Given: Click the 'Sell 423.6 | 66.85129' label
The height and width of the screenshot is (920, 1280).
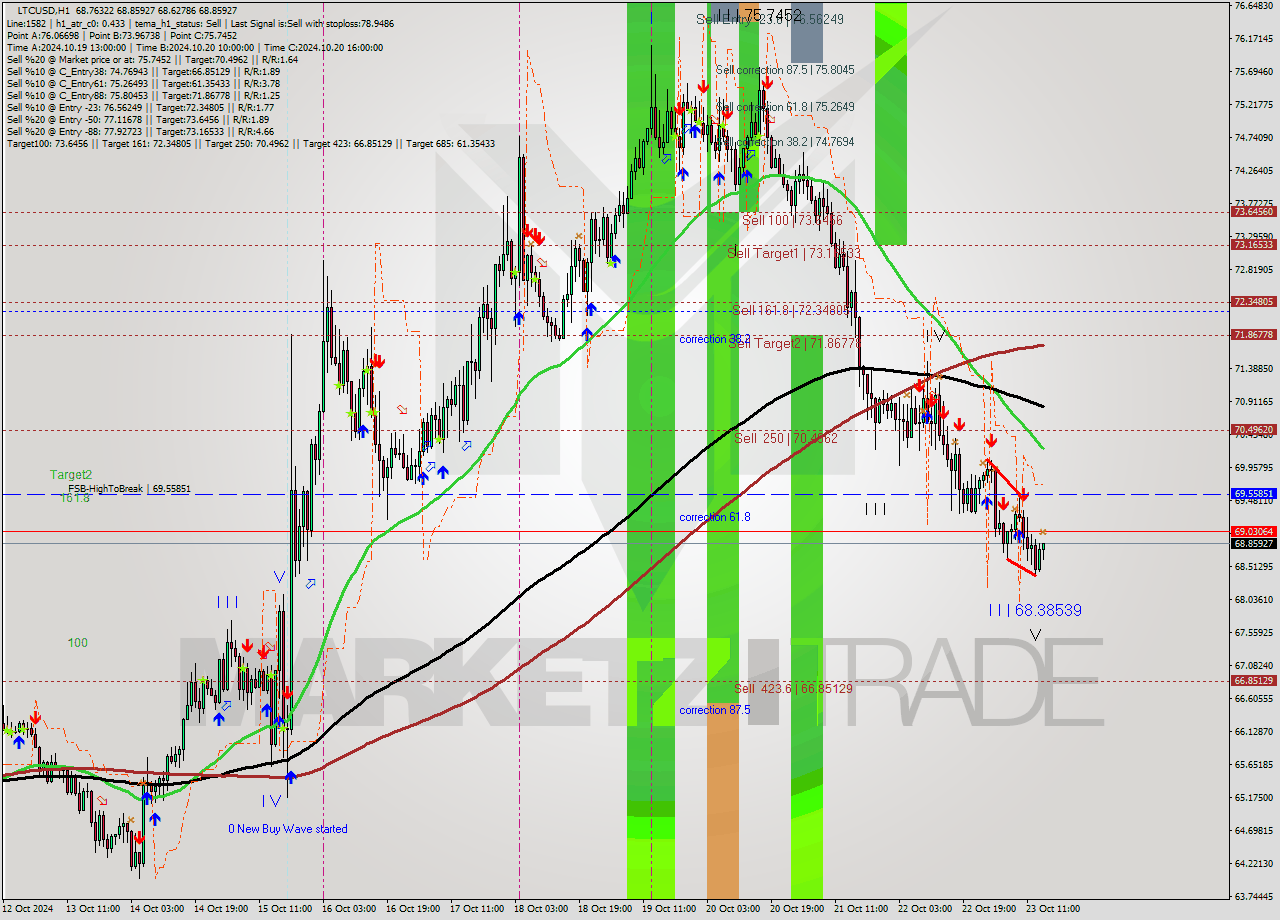Looking at the screenshot, I should (x=793, y=688).
